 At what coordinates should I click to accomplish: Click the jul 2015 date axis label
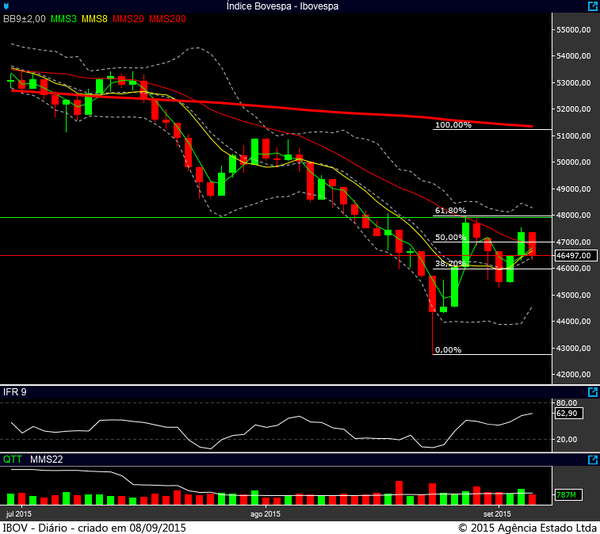click(19, 514)
